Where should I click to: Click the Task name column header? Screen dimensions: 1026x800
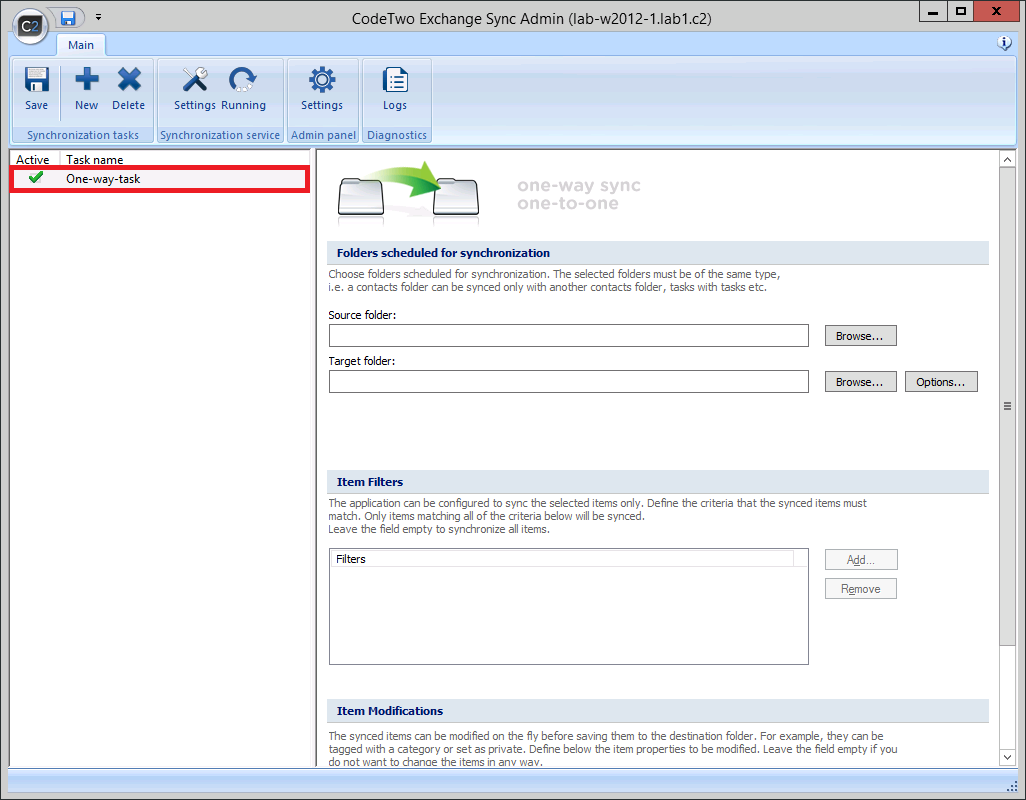point(95,160)
